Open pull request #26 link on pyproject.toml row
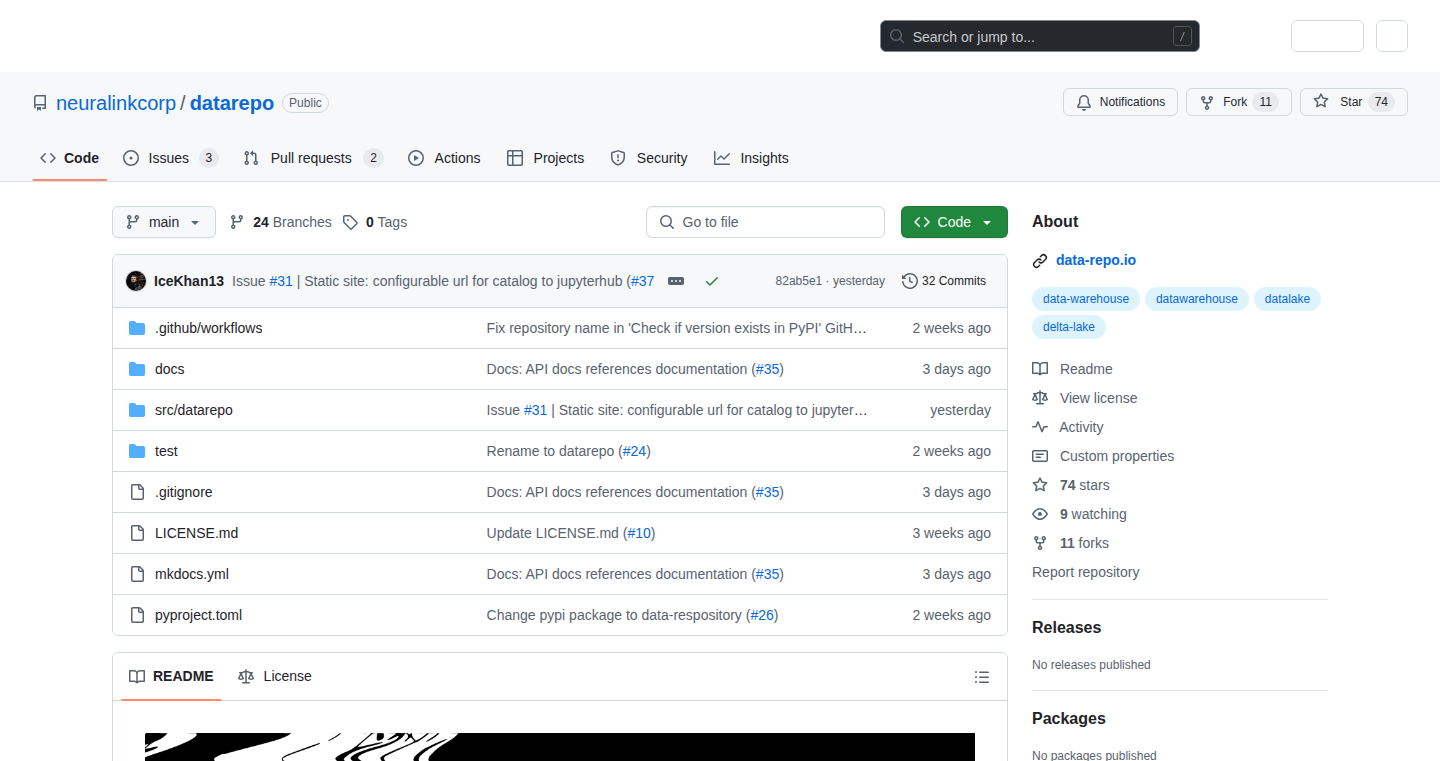Image resolution: width=1440 pixels, height=761 pixels. (x=762, y=615)
